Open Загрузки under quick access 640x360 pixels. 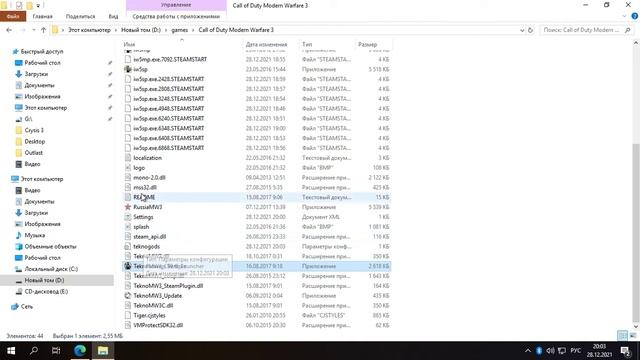[x=36, y=74]
